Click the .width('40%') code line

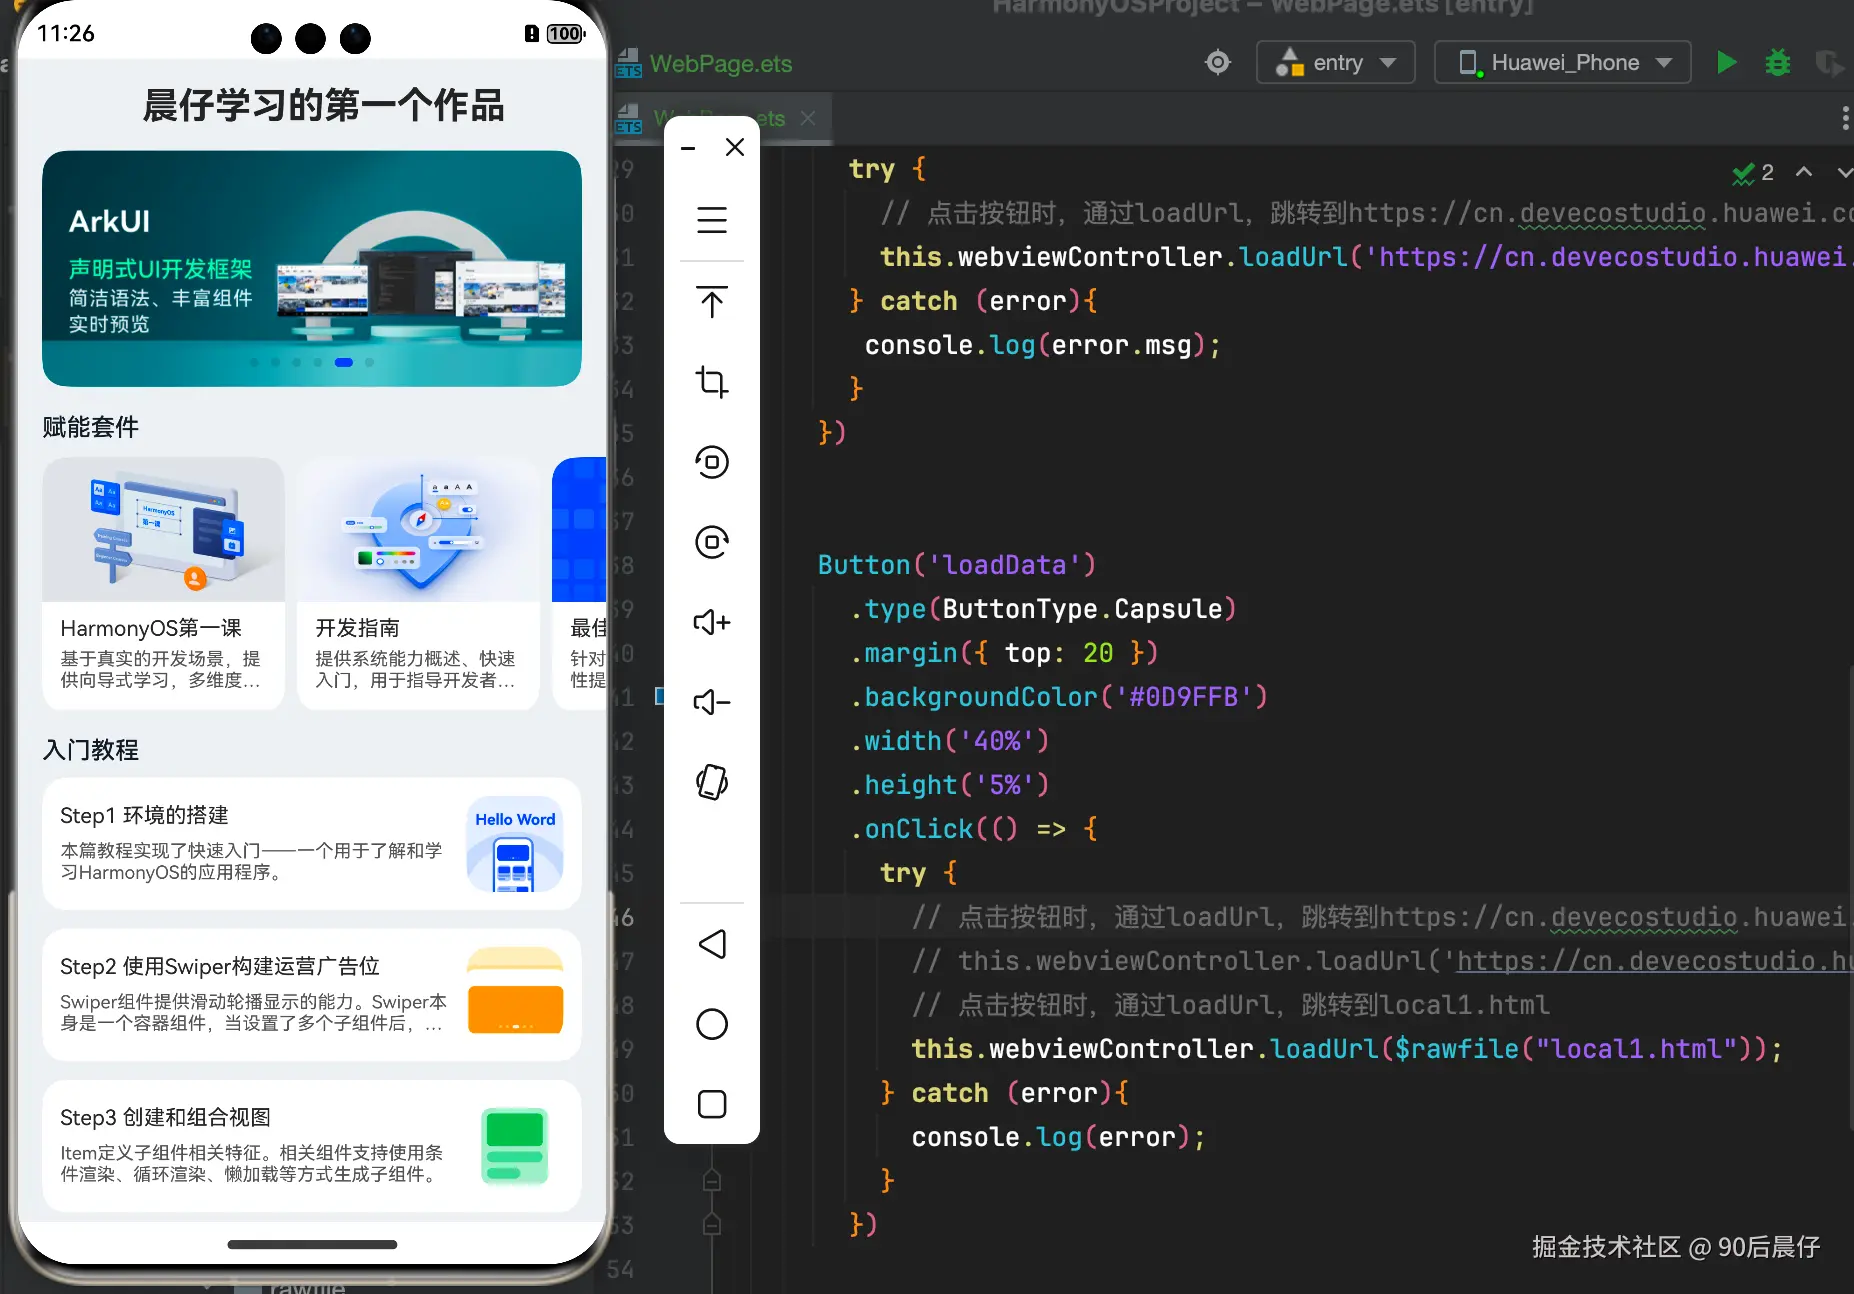click(x=949, y=741)
